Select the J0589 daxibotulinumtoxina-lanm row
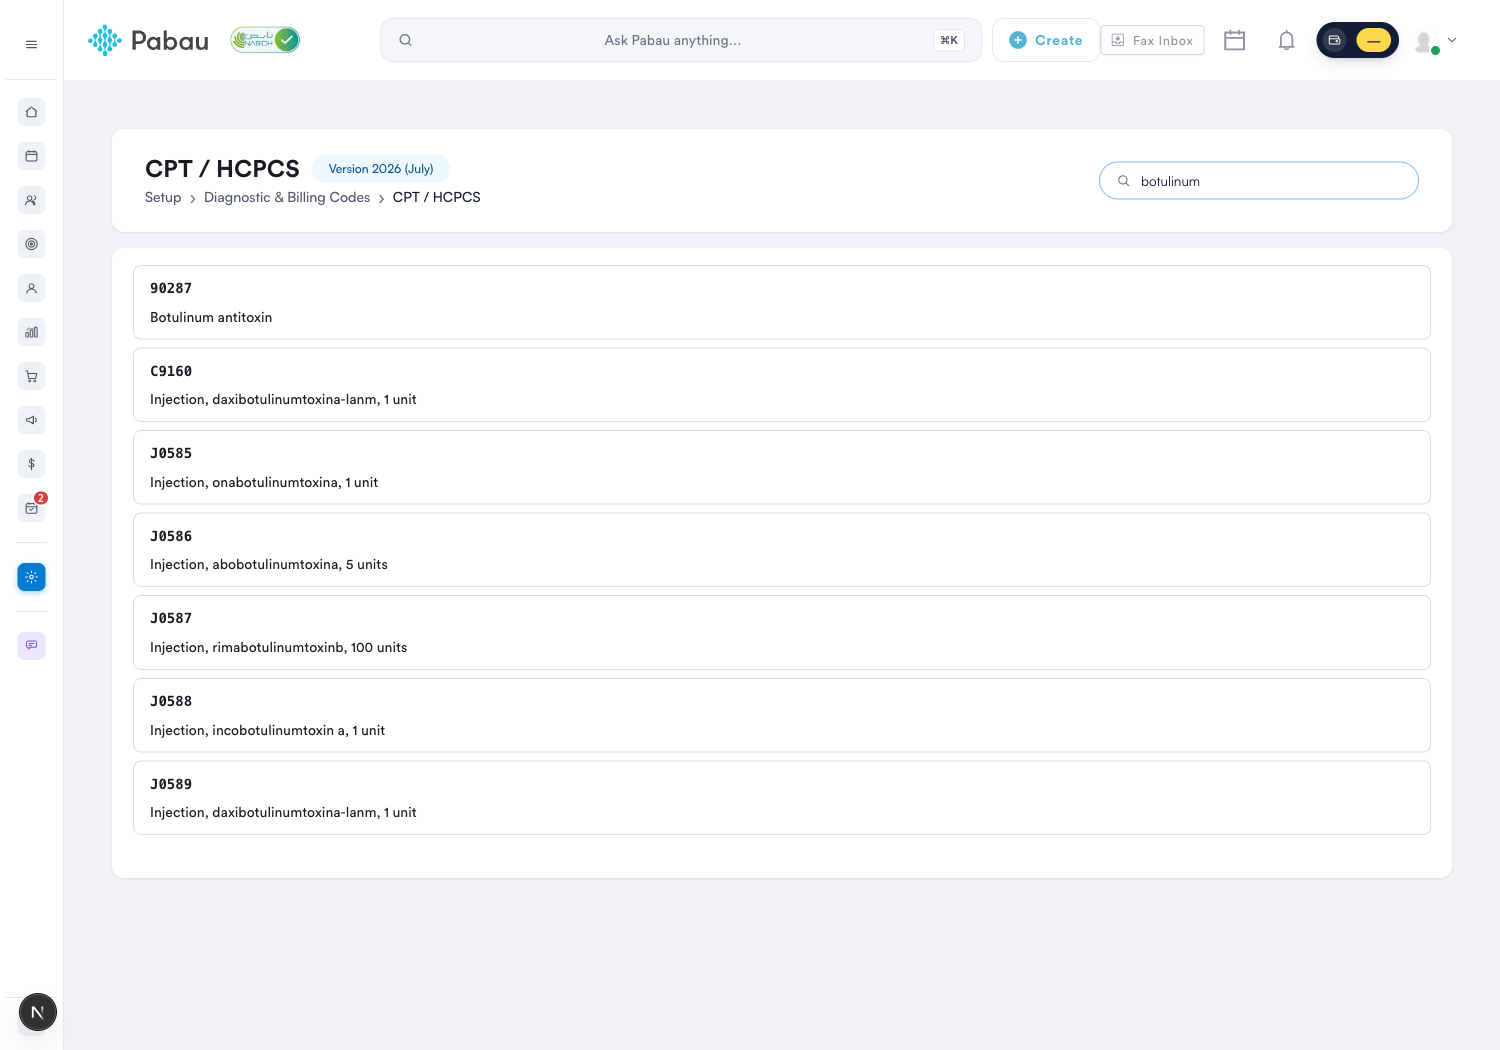1500x1050 pixels. (782, 798)
